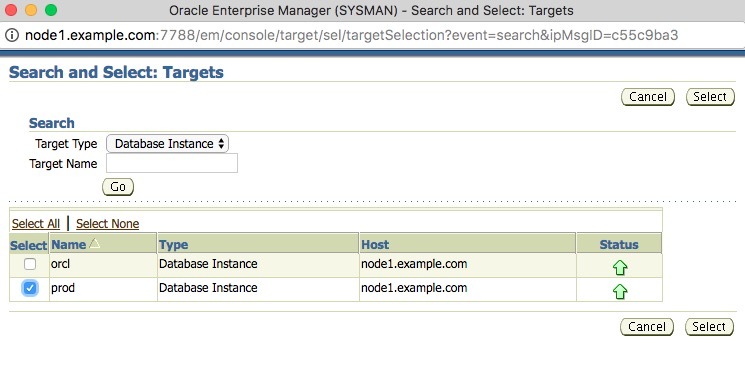Click the green up status arrow for orcl

tap(619, 268)
